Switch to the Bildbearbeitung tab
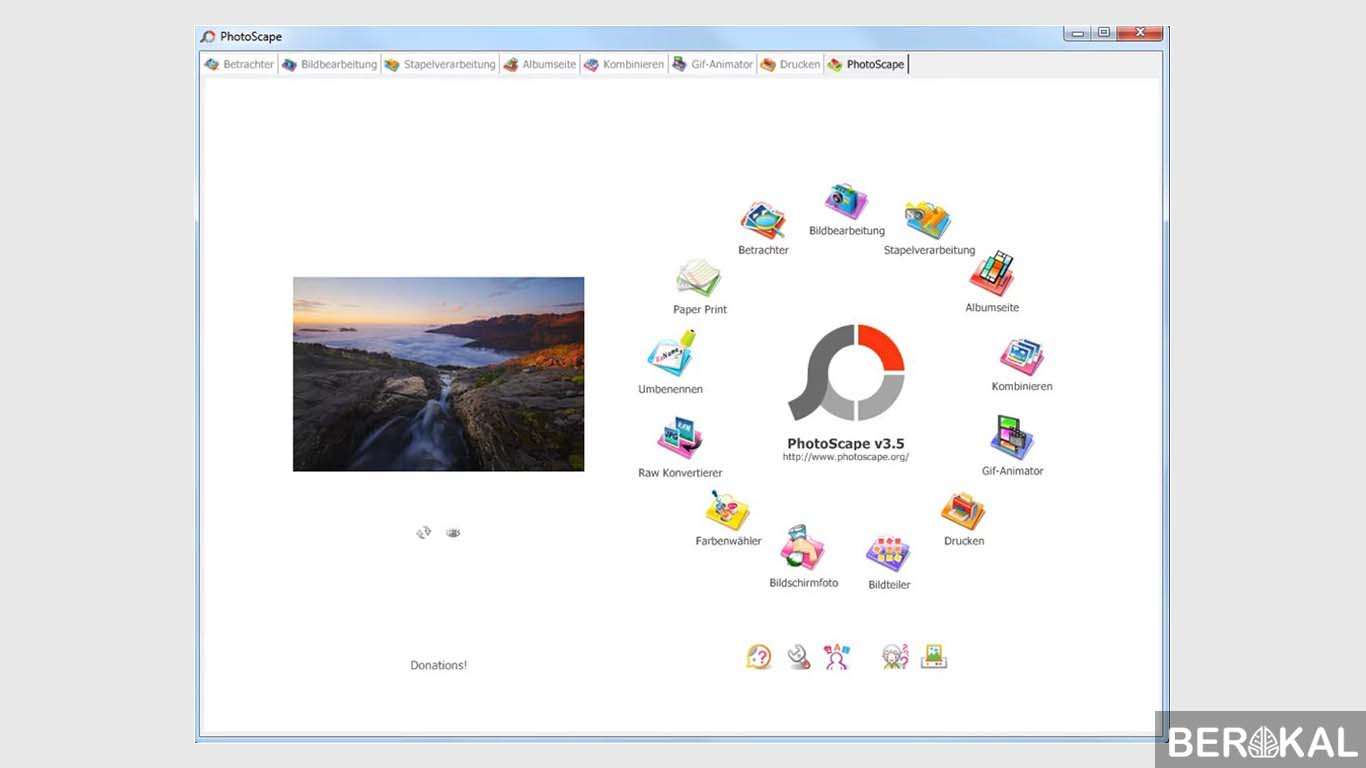The width and height of the screenshot is (1366, 768). 330,64
